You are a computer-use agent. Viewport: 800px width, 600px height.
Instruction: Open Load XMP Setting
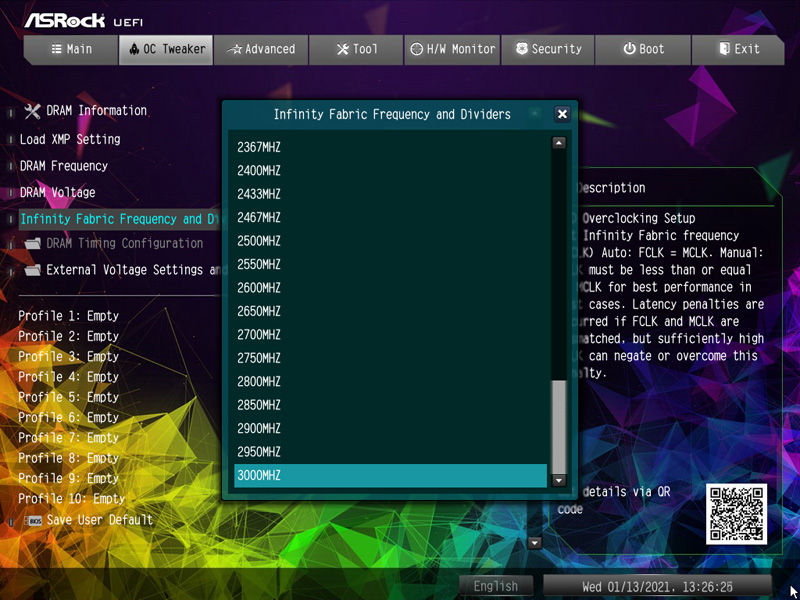click(70, 139)
